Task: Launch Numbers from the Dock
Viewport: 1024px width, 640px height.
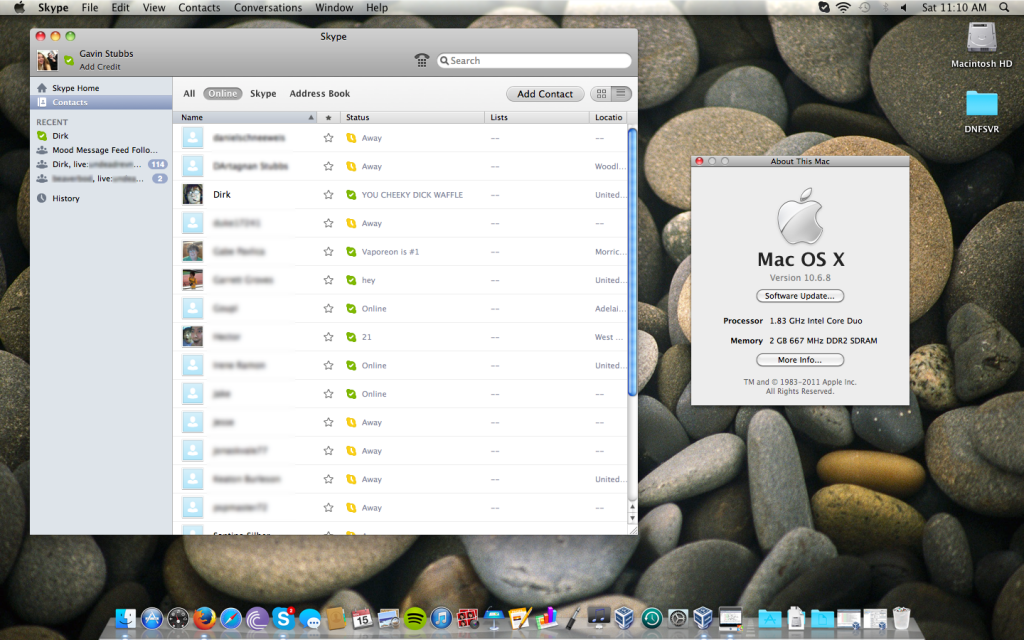Action: pos(547,618)
